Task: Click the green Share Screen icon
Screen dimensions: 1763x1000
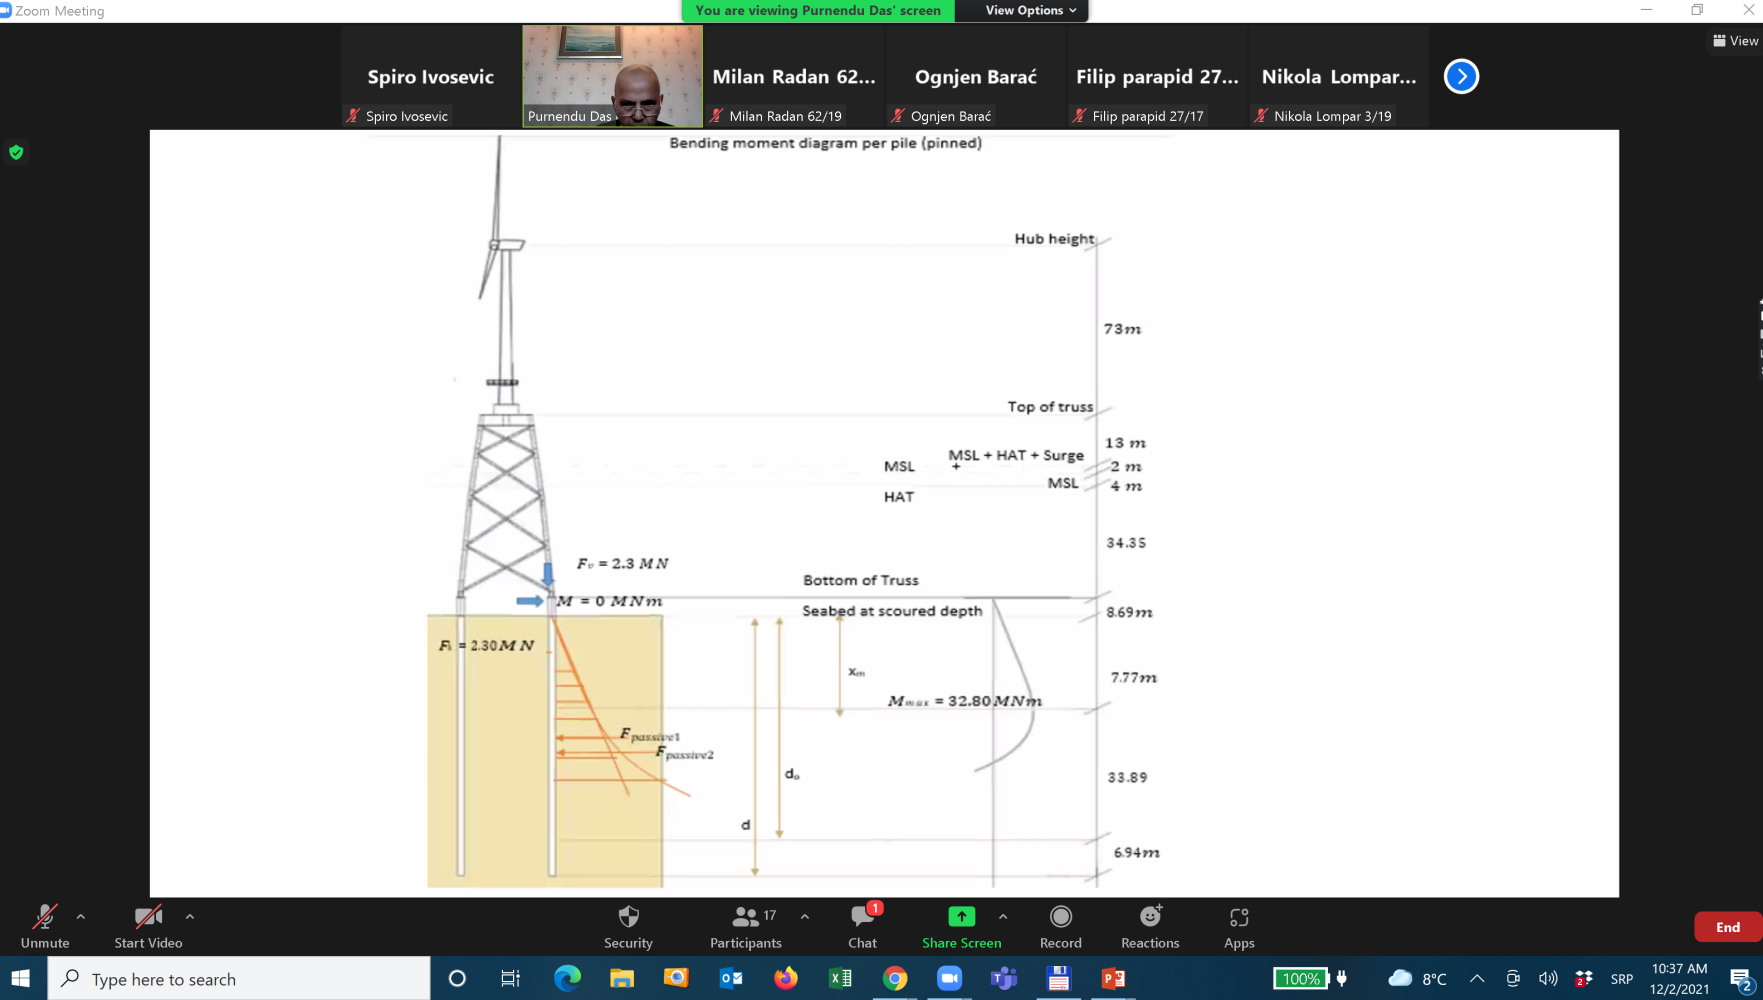Action: coord(961,917)
